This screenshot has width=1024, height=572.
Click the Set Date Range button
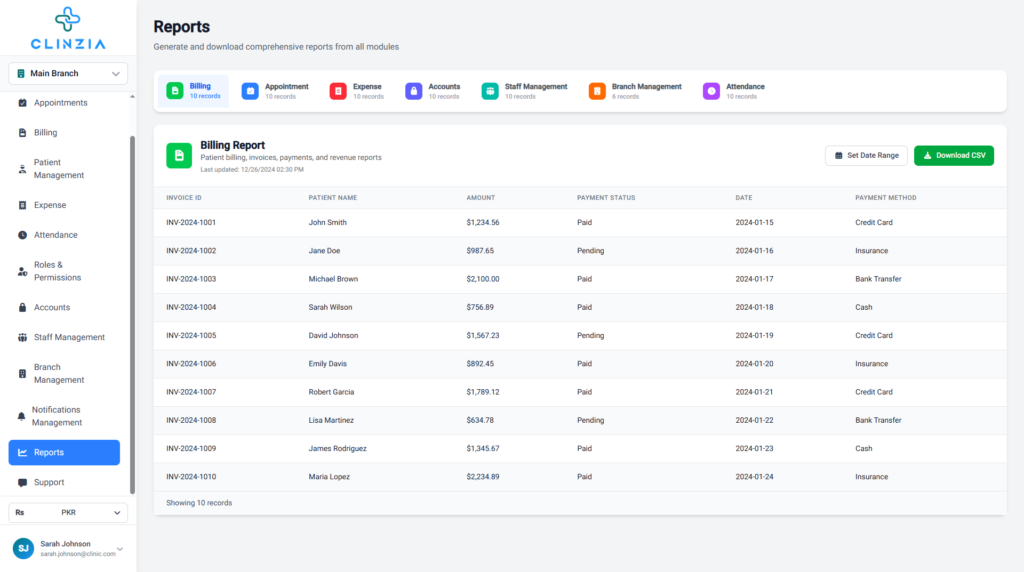pyautogui.click(x=866, y=155)
